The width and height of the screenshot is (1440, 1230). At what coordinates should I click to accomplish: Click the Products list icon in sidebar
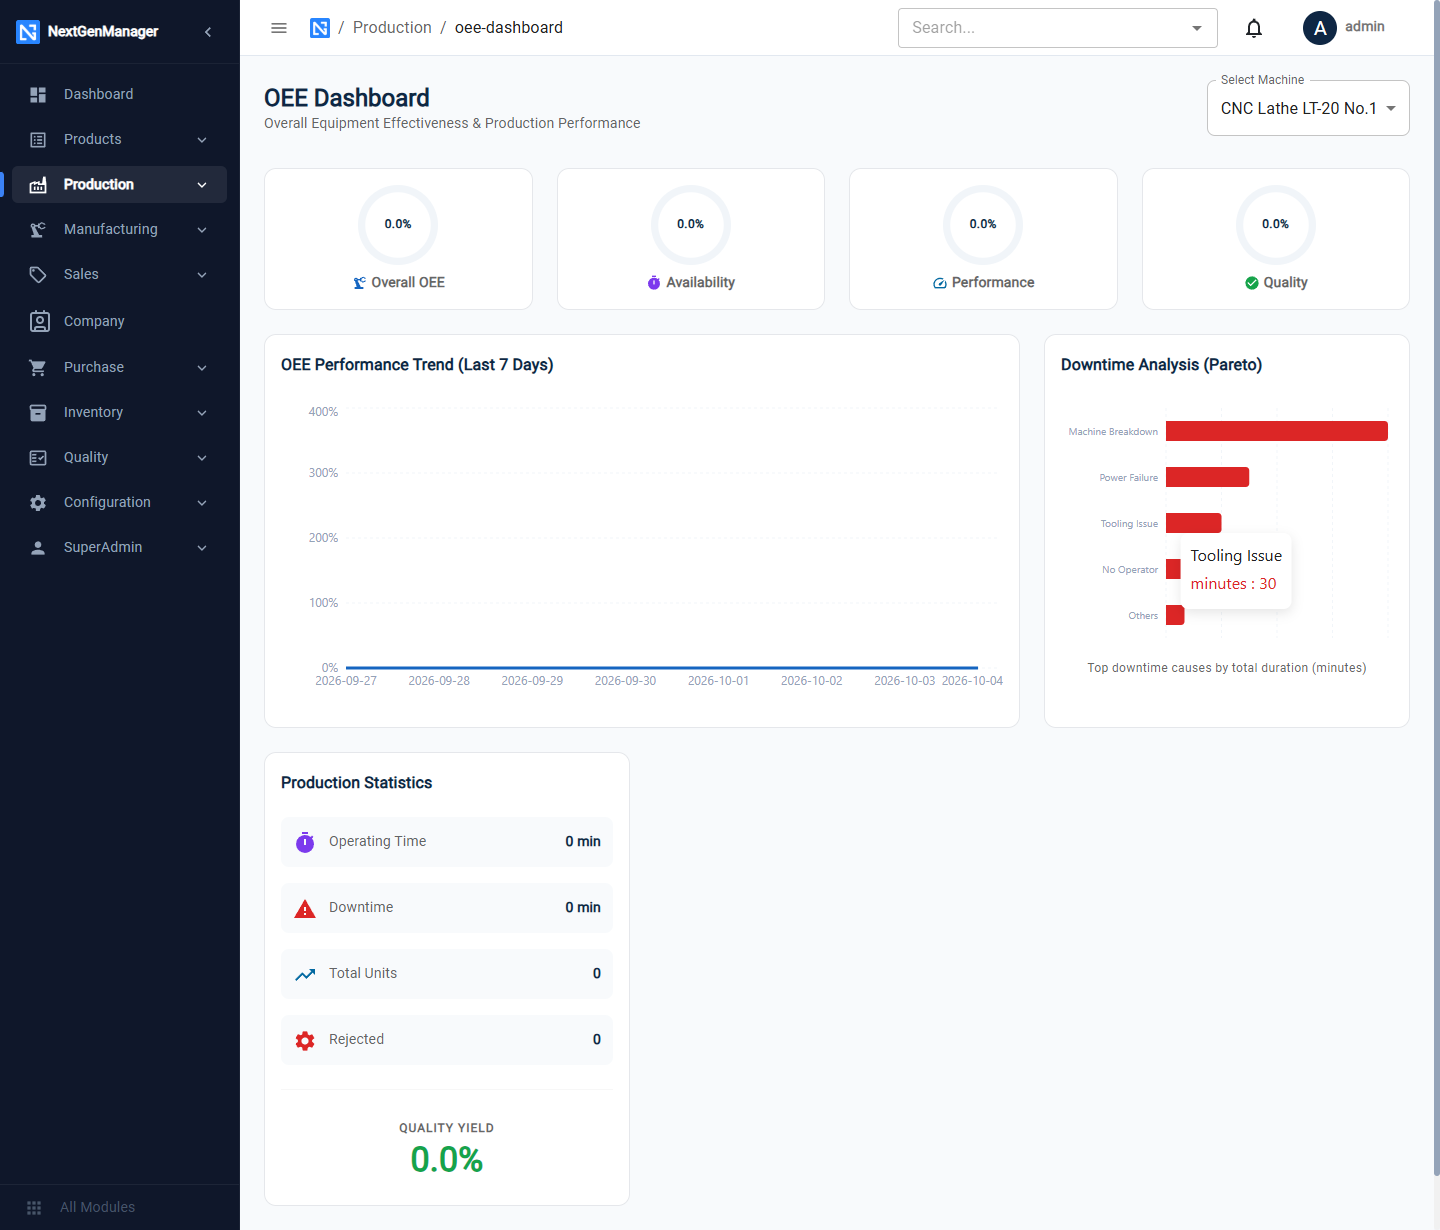[x=38, y=140]
